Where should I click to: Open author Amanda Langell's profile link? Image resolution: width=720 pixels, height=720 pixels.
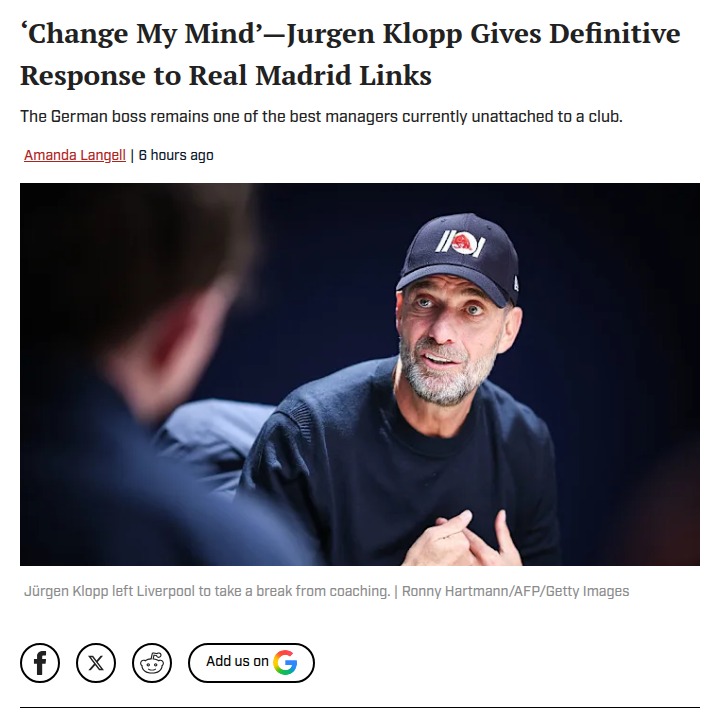75,155
